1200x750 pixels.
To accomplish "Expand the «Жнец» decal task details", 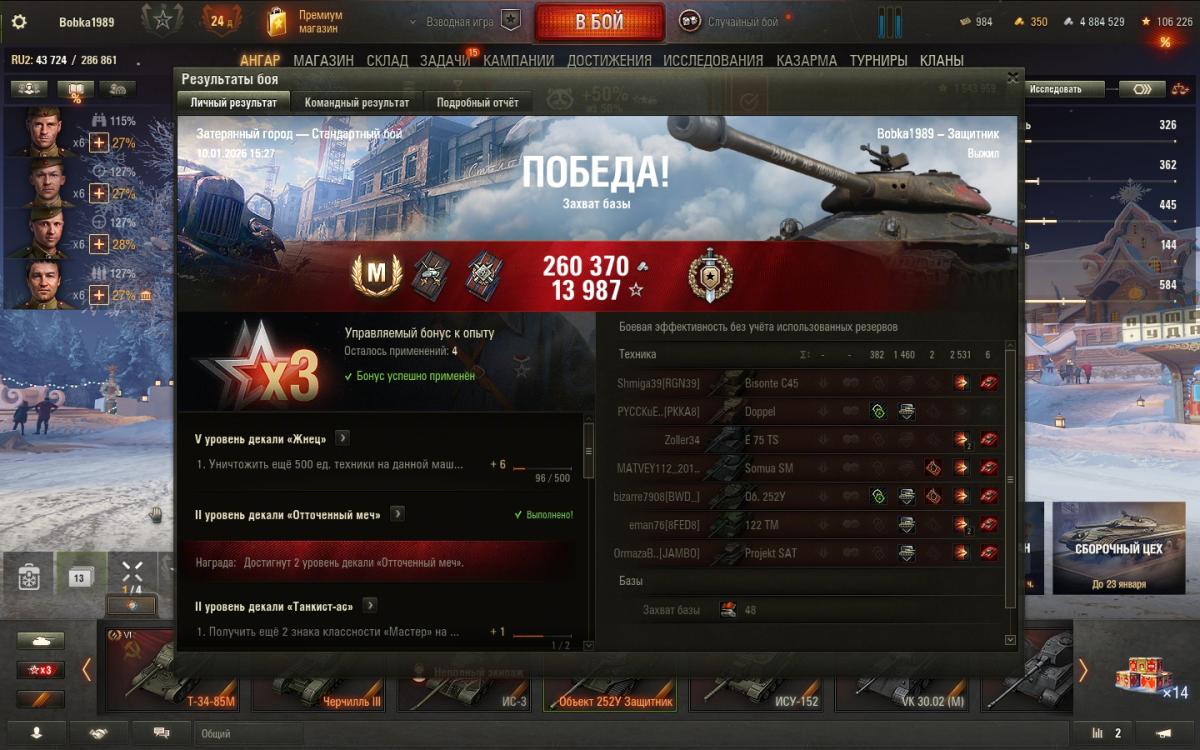I will click(x=343, y=438).
